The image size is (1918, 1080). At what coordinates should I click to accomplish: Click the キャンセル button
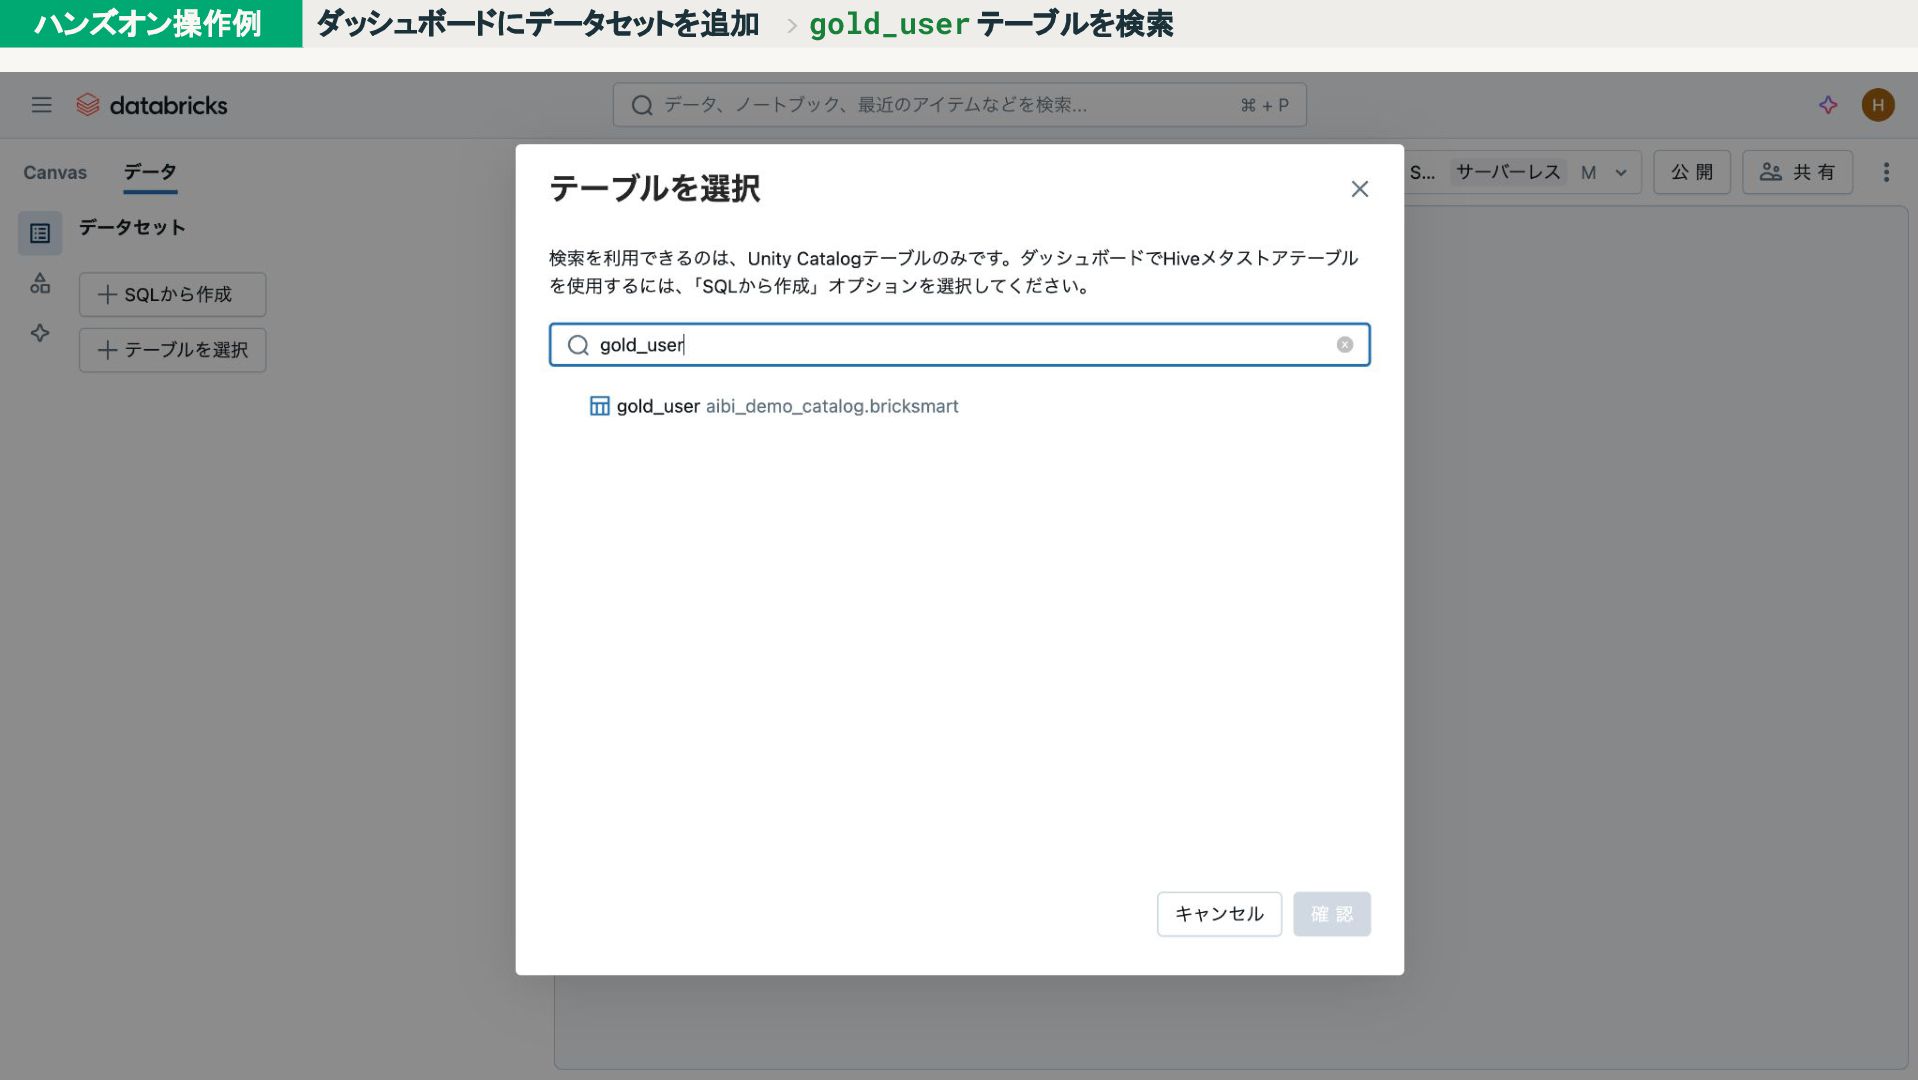pyautogui.click(x=1219, y=914)
